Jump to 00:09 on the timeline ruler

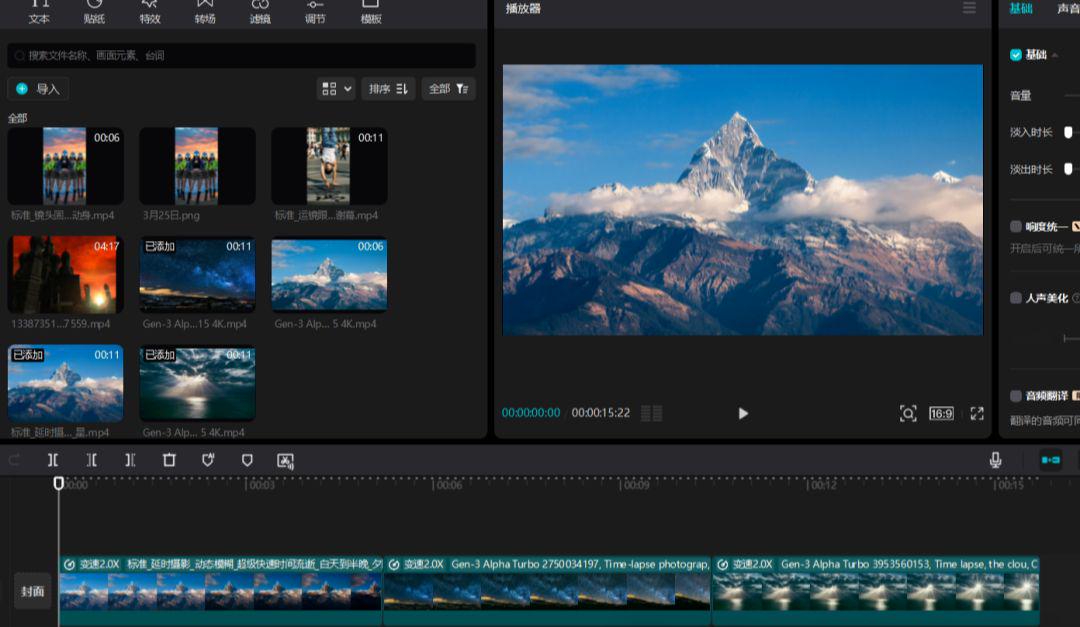pyautogui.click(x=636, y=485)
